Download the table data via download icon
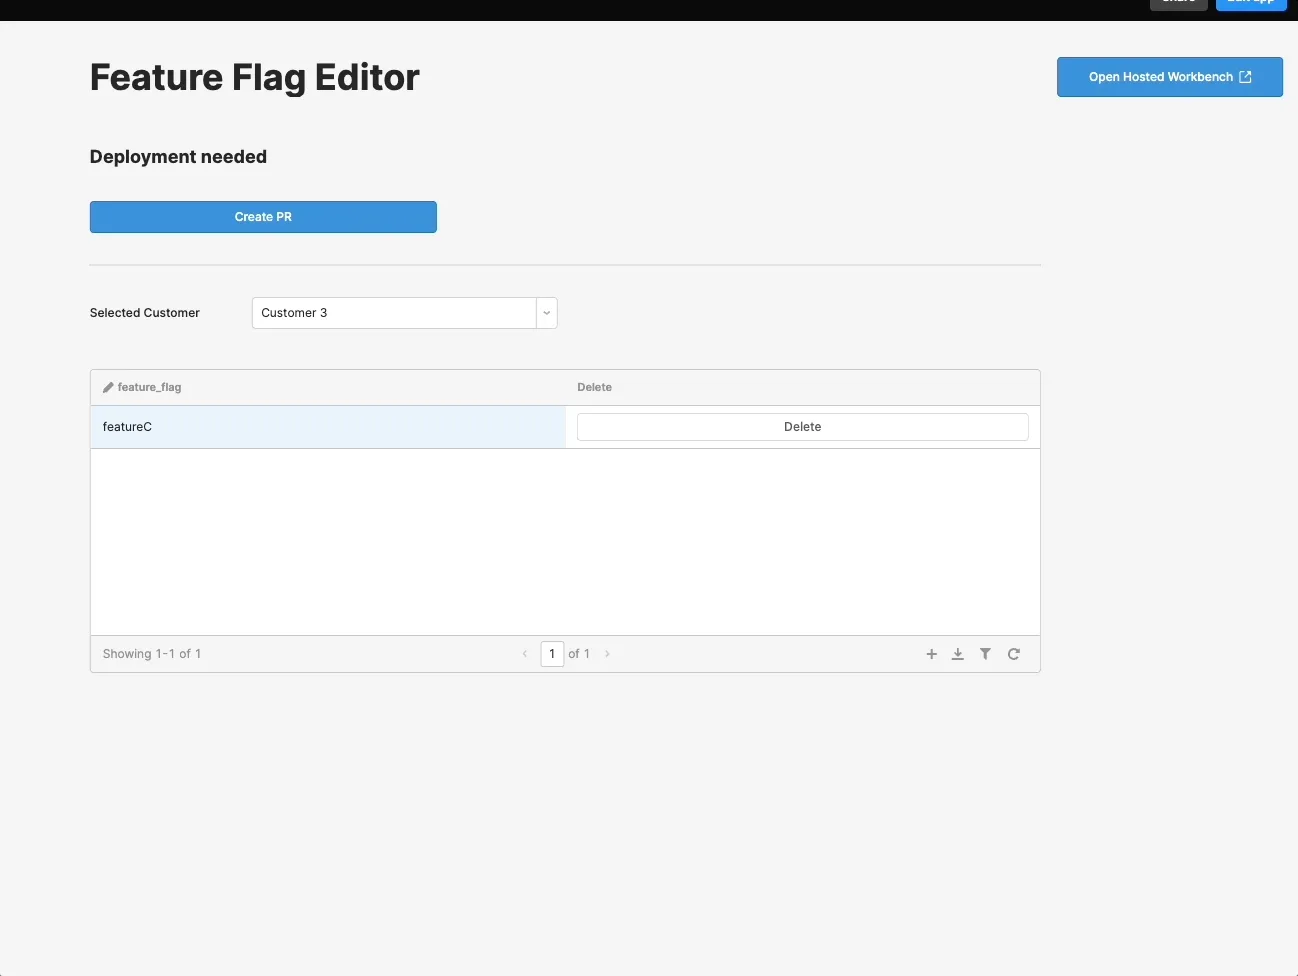 pos(958,653)
